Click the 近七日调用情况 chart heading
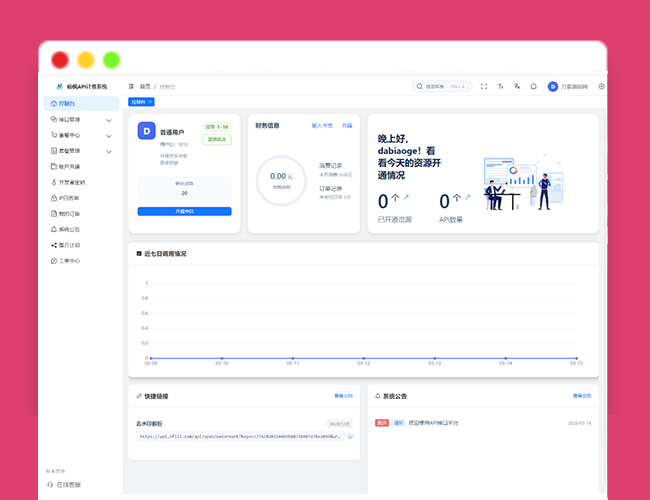 coord(165,254)
